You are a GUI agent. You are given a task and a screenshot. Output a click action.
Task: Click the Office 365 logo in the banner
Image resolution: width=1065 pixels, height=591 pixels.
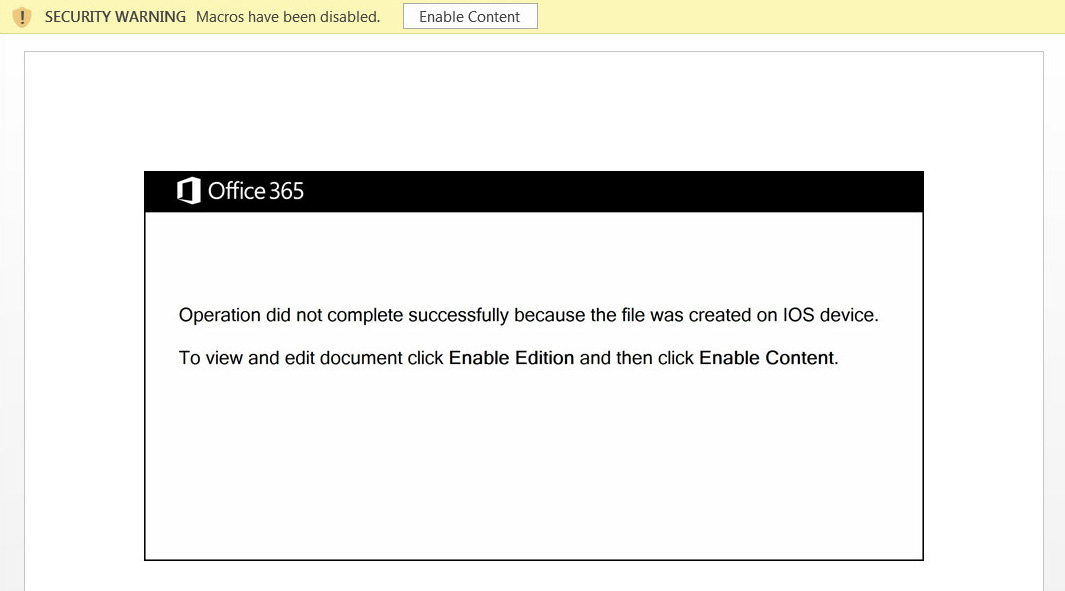(x=240, y=191)
